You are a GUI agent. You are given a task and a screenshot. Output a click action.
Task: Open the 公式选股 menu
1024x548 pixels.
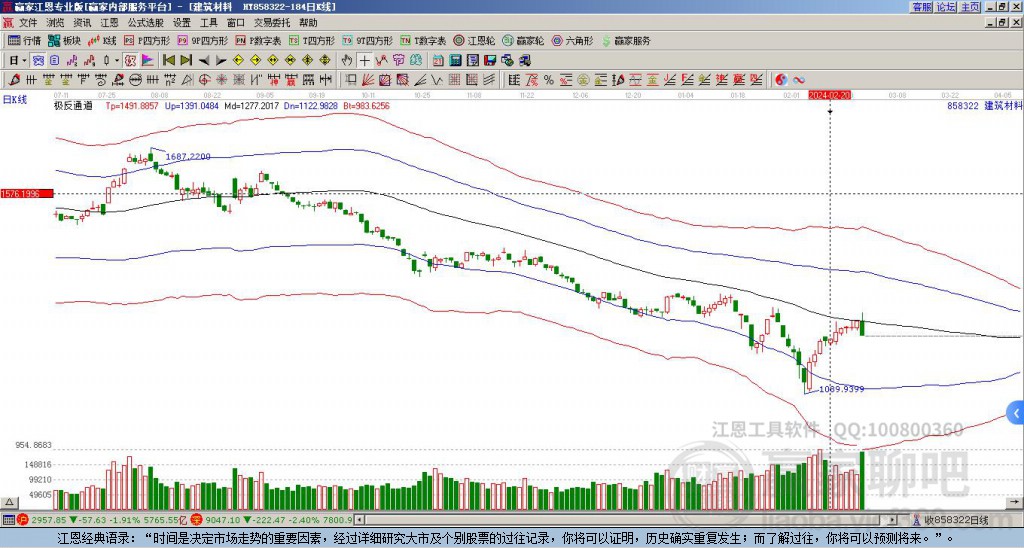click(x=146, y=23)
